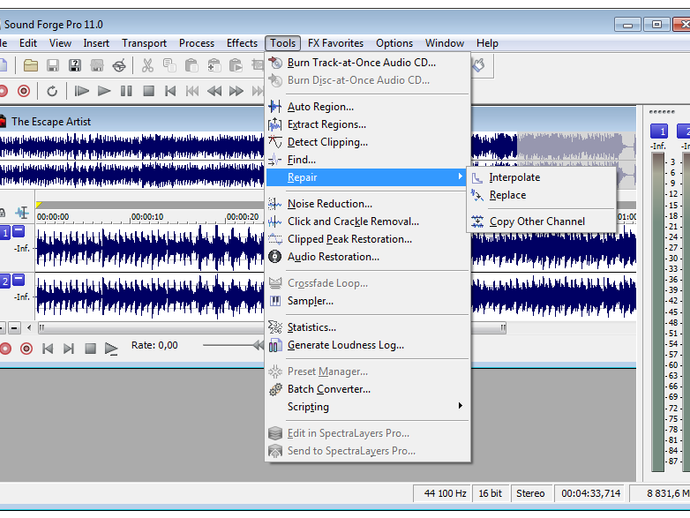The image size is (690, 518).
Task: Select Generate Loudness Log
Action: pos(368,345)
